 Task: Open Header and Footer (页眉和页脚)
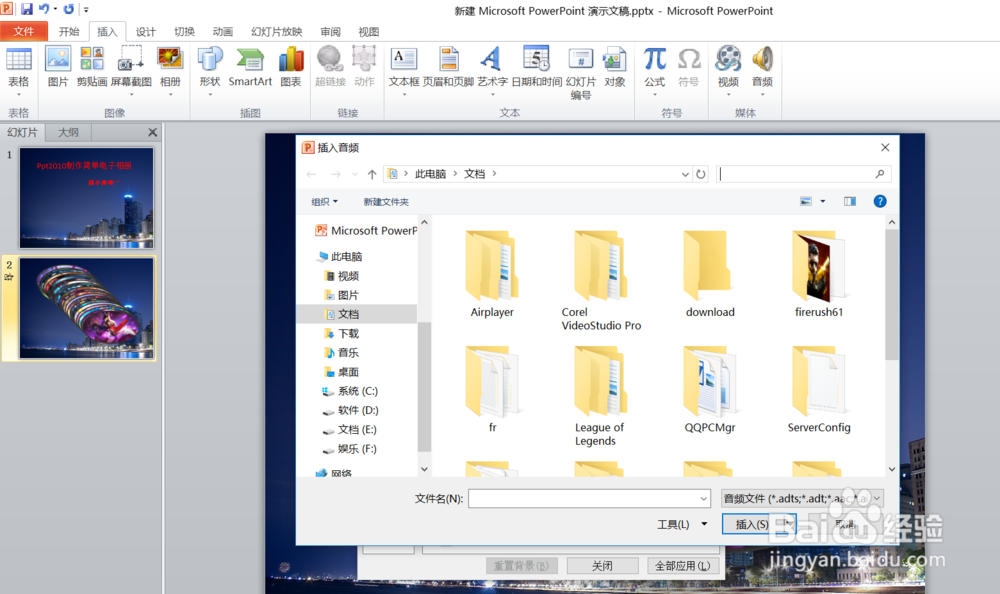pos(448,68)
